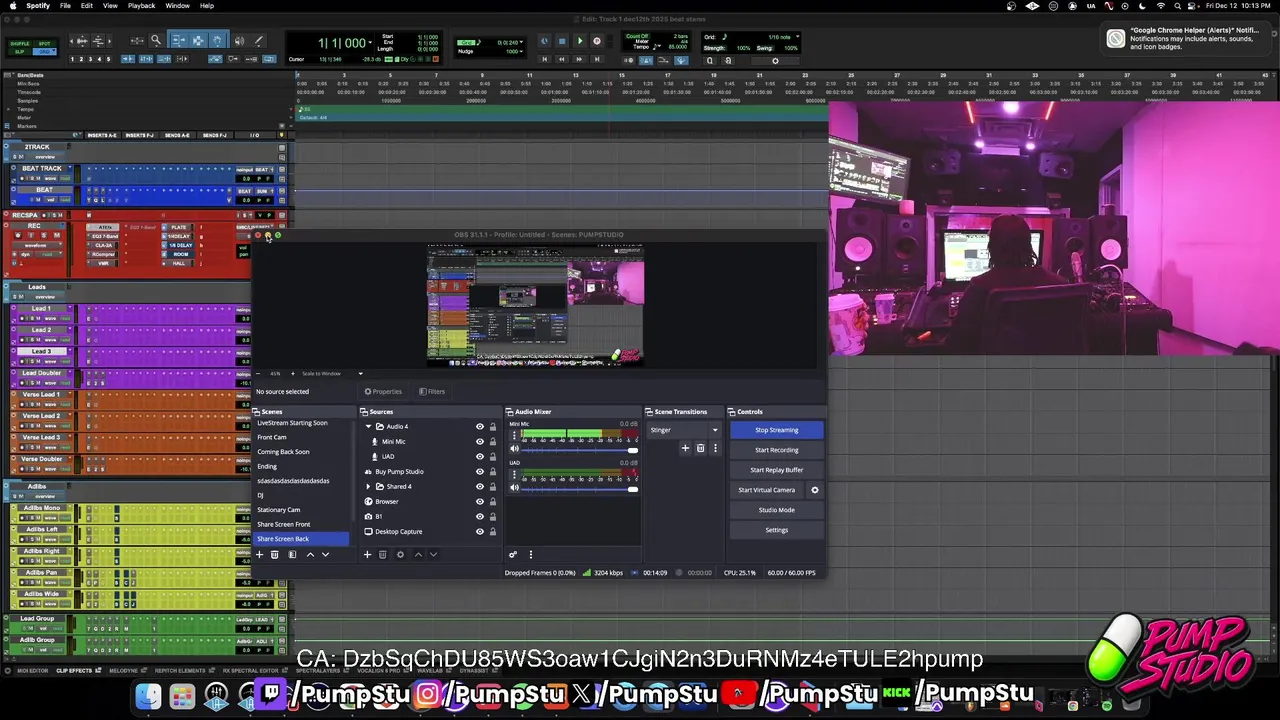The width and height of the screenshot is (1280, 720).
Task: Mute the Mini Mic speaker icon in mixer
Action: [x=515, y=449]
